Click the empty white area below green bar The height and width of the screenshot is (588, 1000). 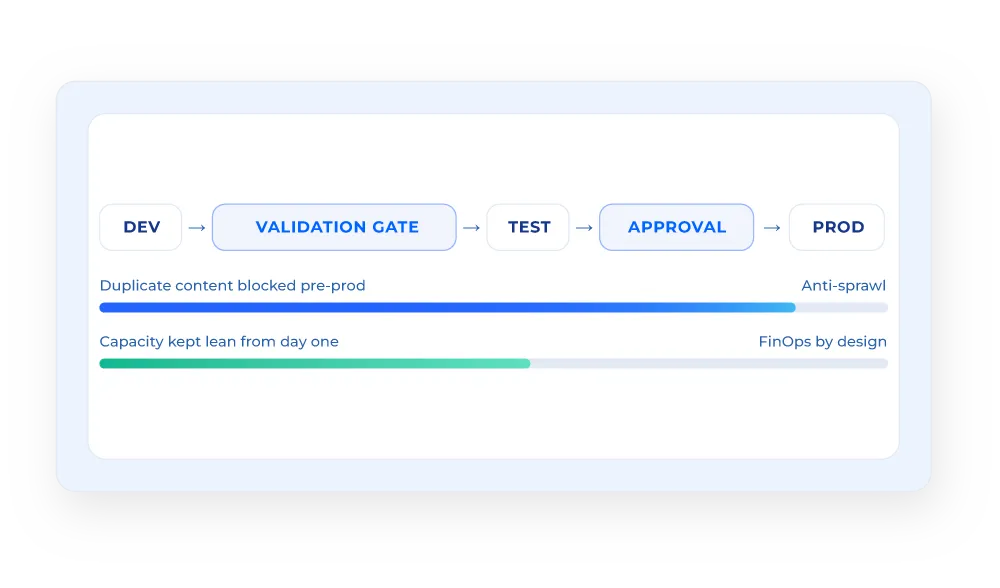pos(494,413)
